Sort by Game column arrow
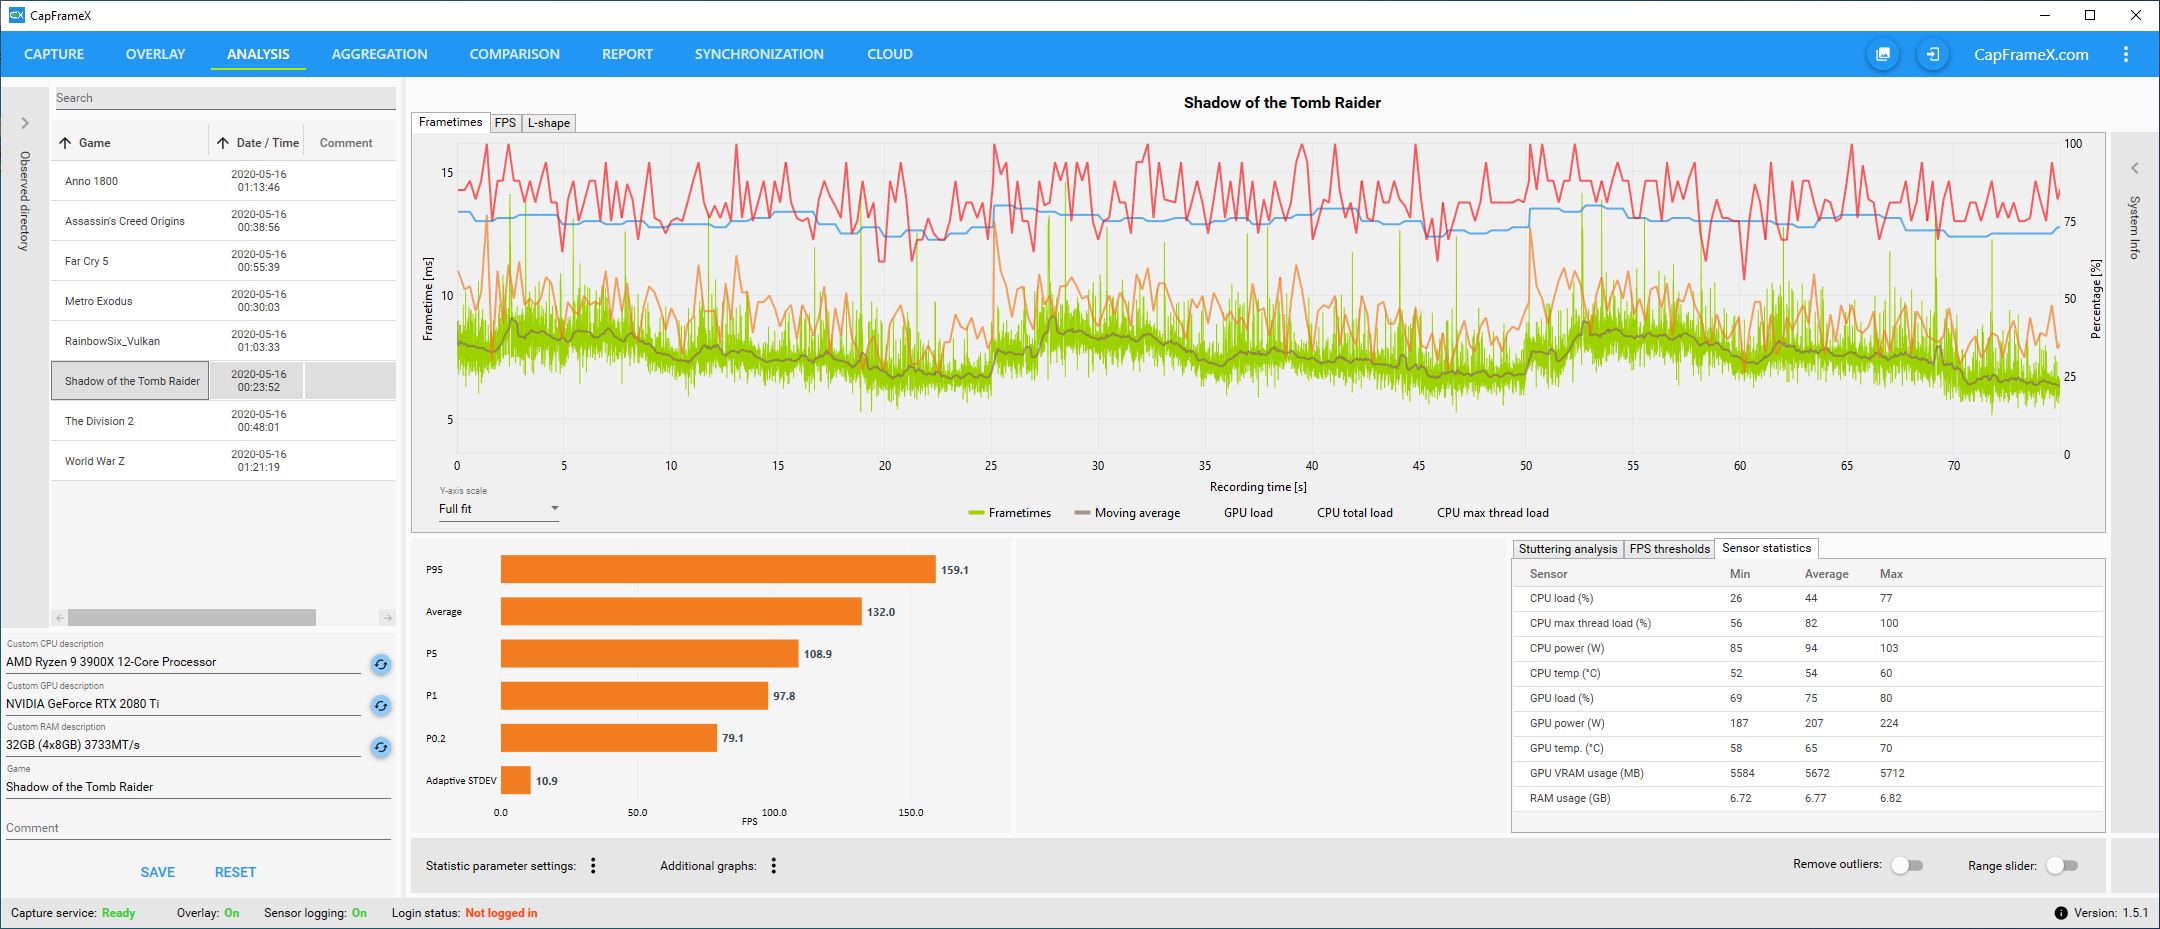 pyautogui.click(x=65, y=143)
